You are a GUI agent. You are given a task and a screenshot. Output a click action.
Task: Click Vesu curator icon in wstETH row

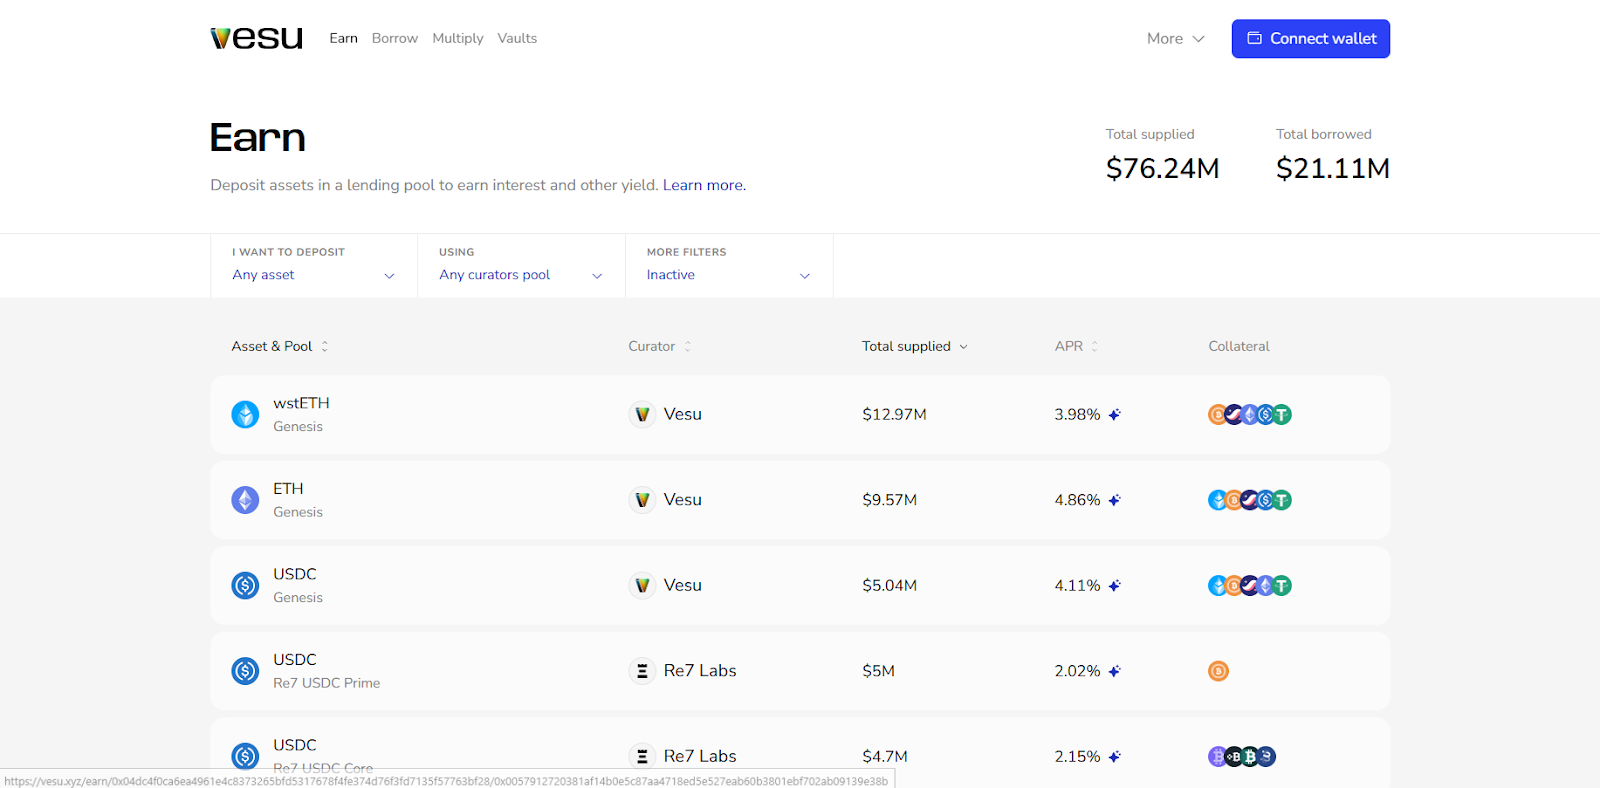coord(642,414)
